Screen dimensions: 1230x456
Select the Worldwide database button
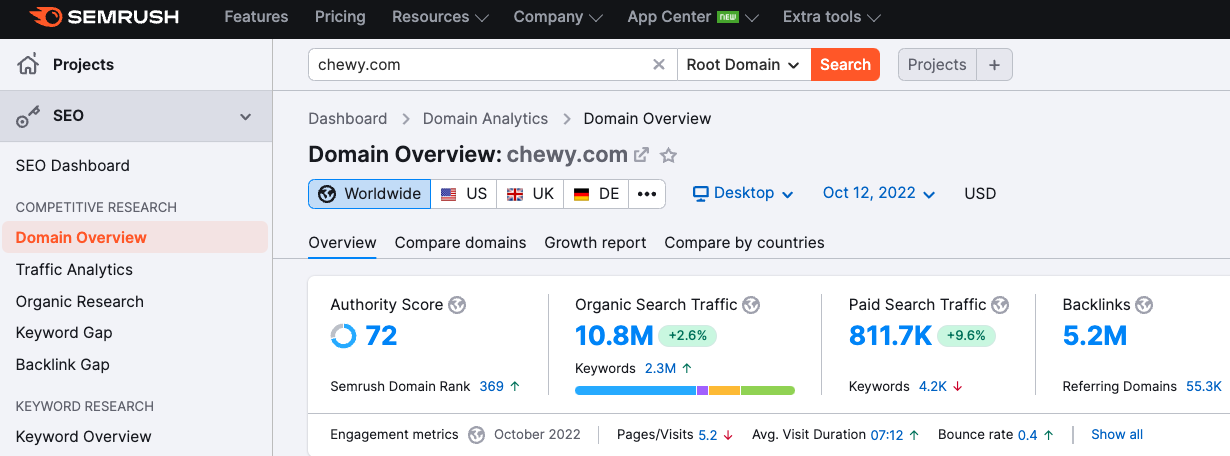click(x=370, y=194)
